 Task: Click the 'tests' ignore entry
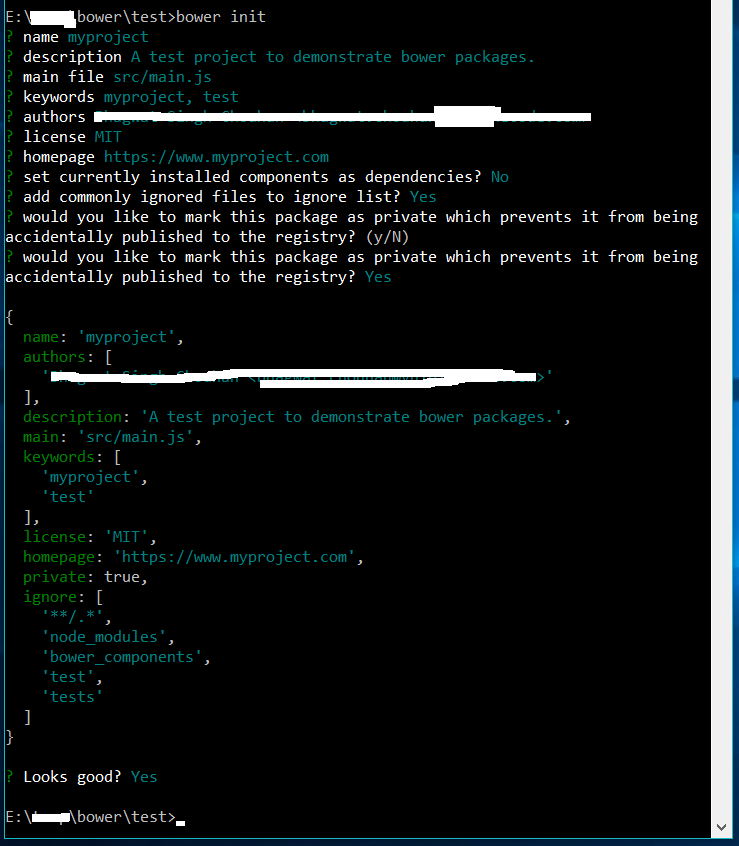[72, 697]
